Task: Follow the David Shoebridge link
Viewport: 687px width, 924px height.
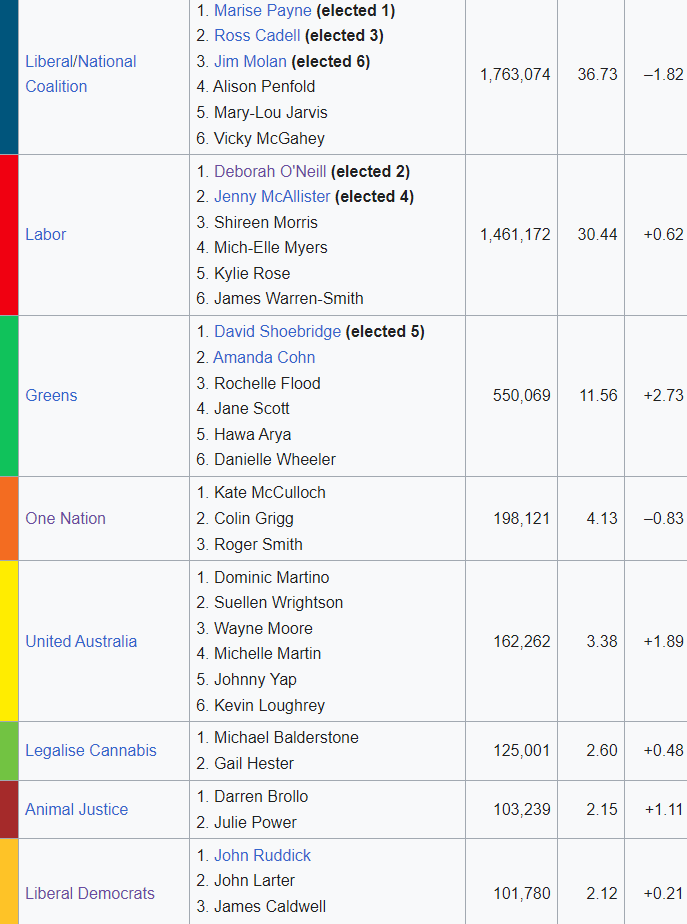Action: (x=278, y=332)
